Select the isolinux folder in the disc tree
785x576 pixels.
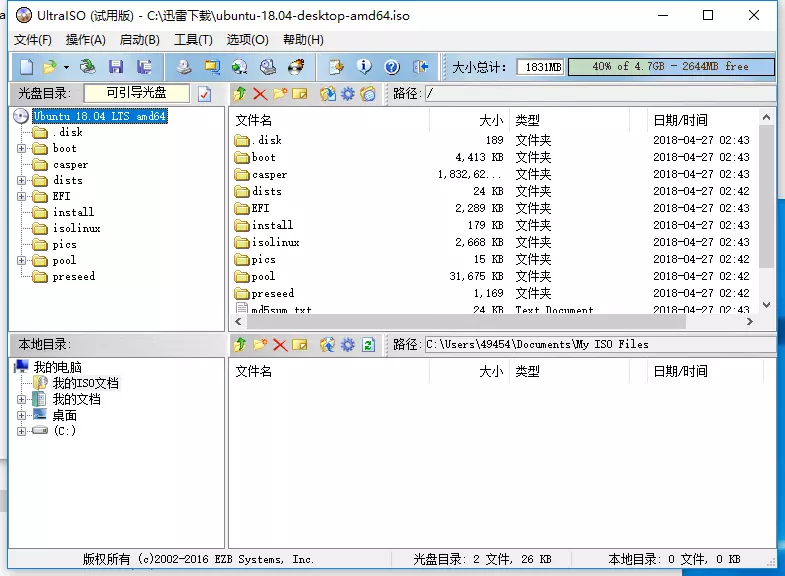[76, 228]
